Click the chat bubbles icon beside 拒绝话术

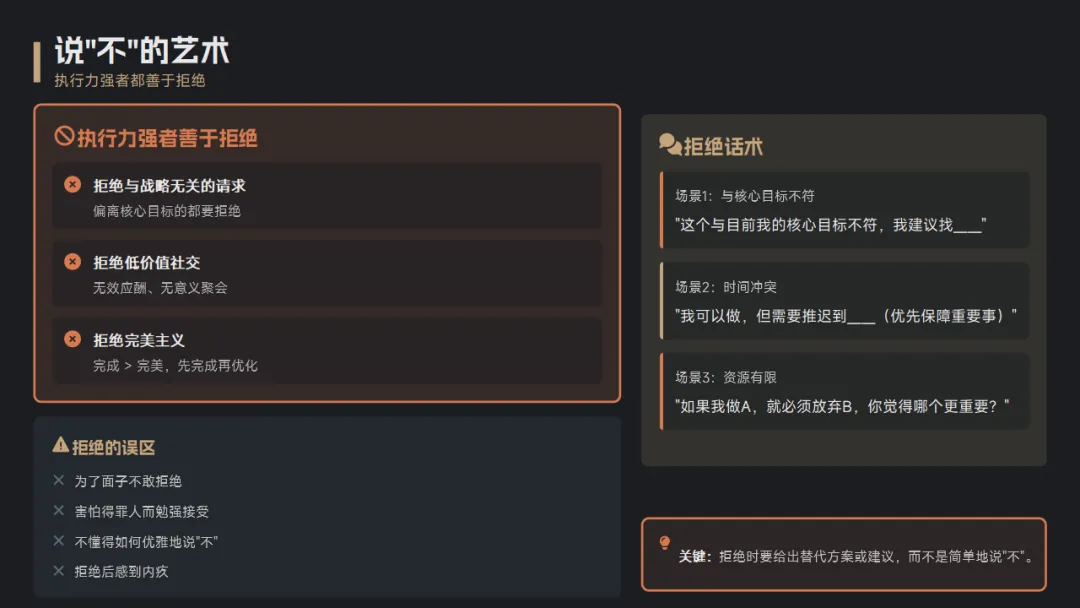point(669,145)
